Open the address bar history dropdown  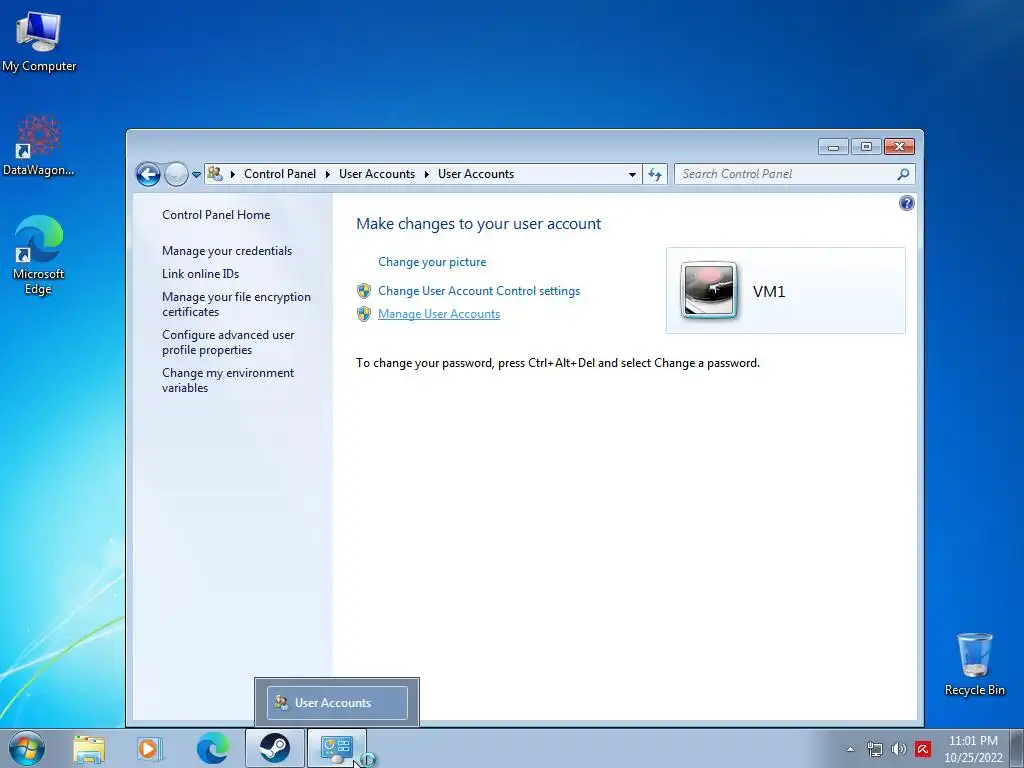(x=632, y=174)
